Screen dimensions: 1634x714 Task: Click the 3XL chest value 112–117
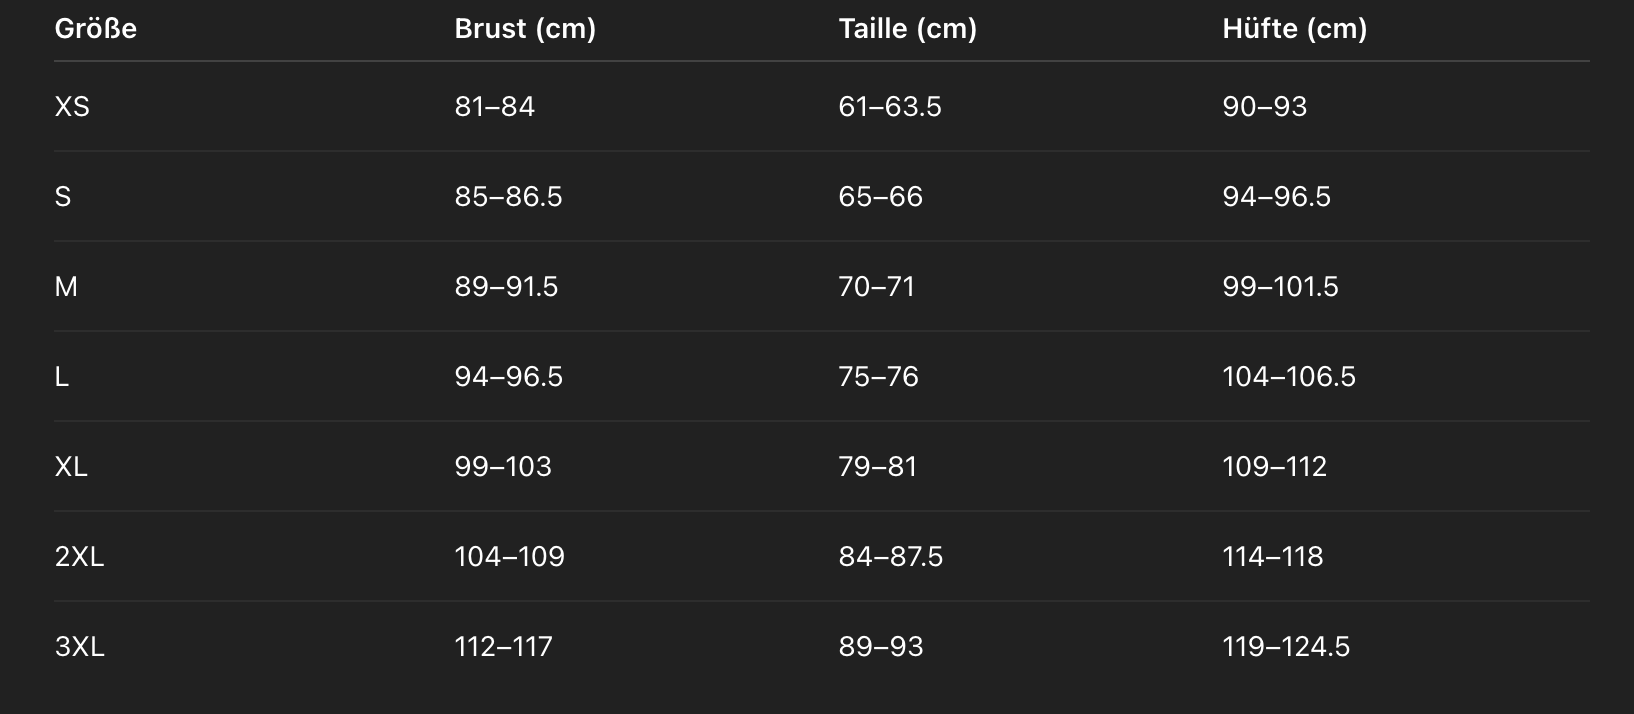[x=504, y=647]
